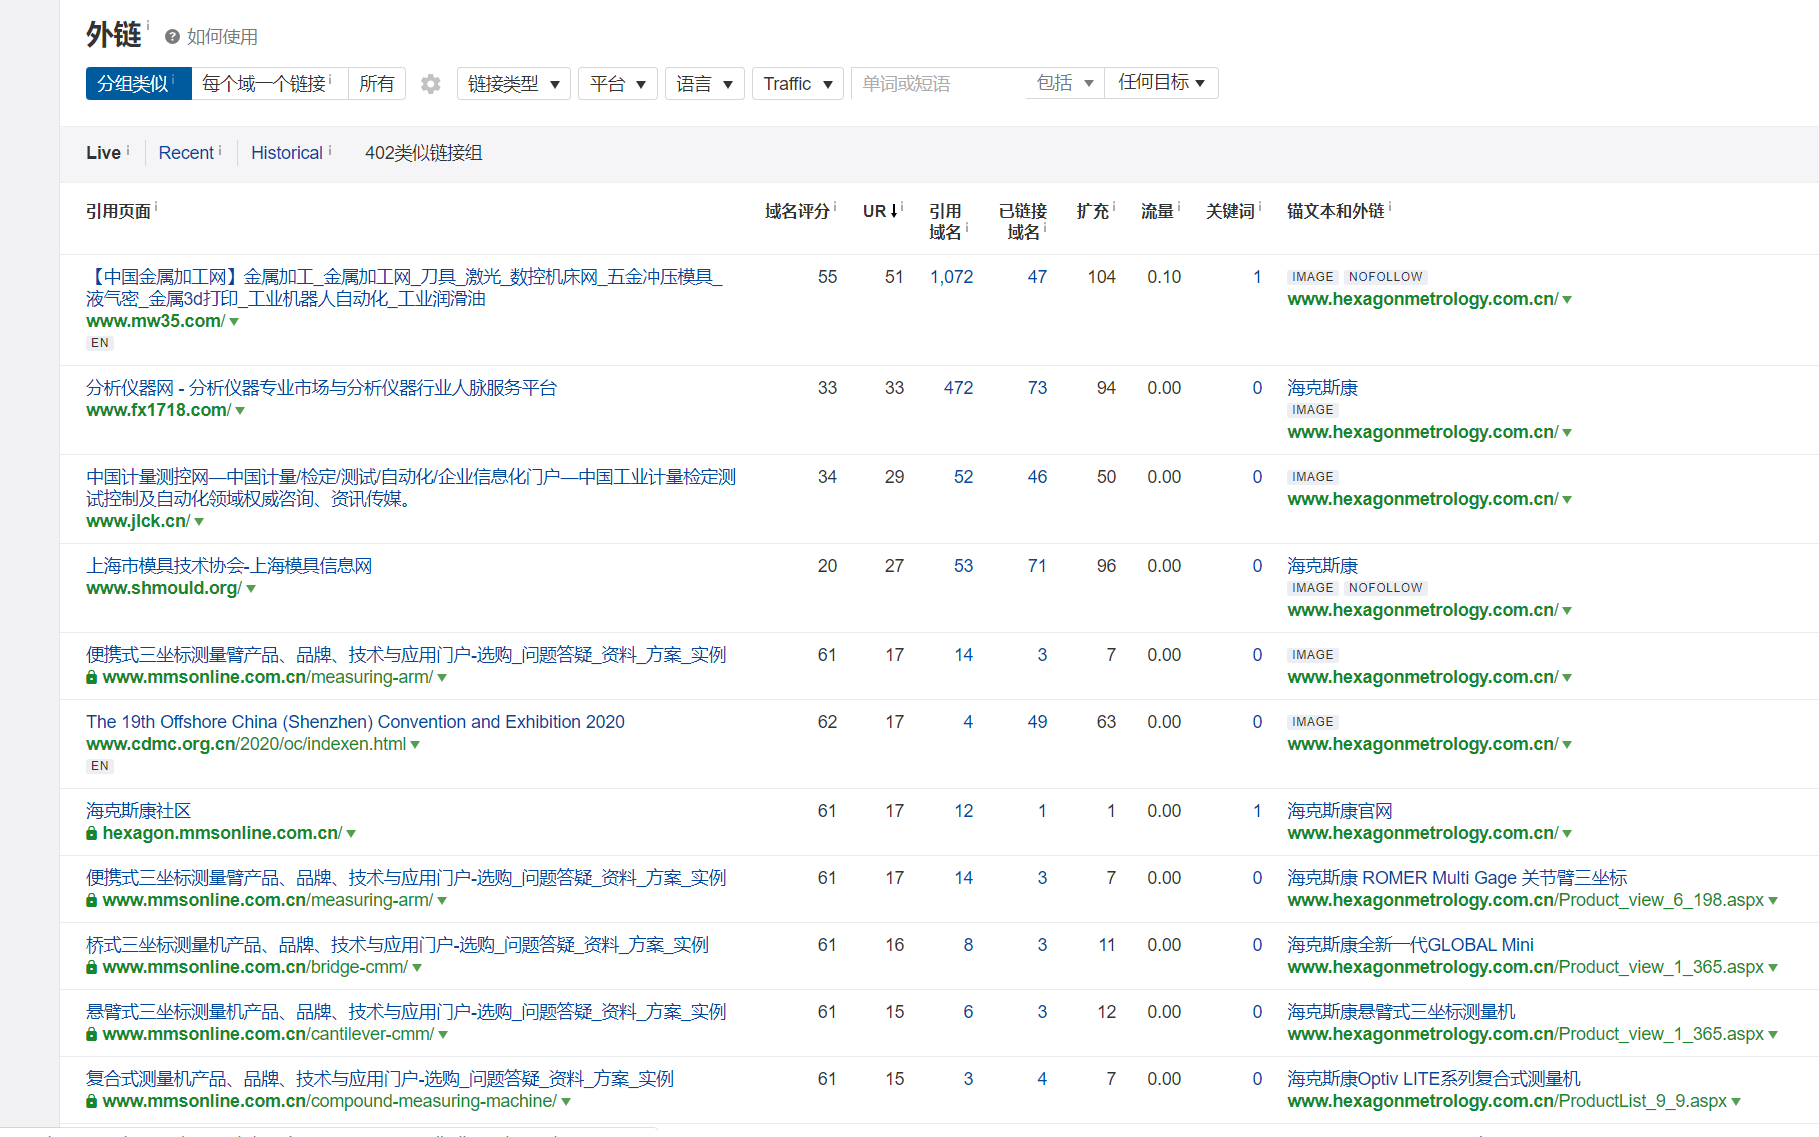Open referring domains count 472
The image size is (1819, 1137).
(958, 388)
